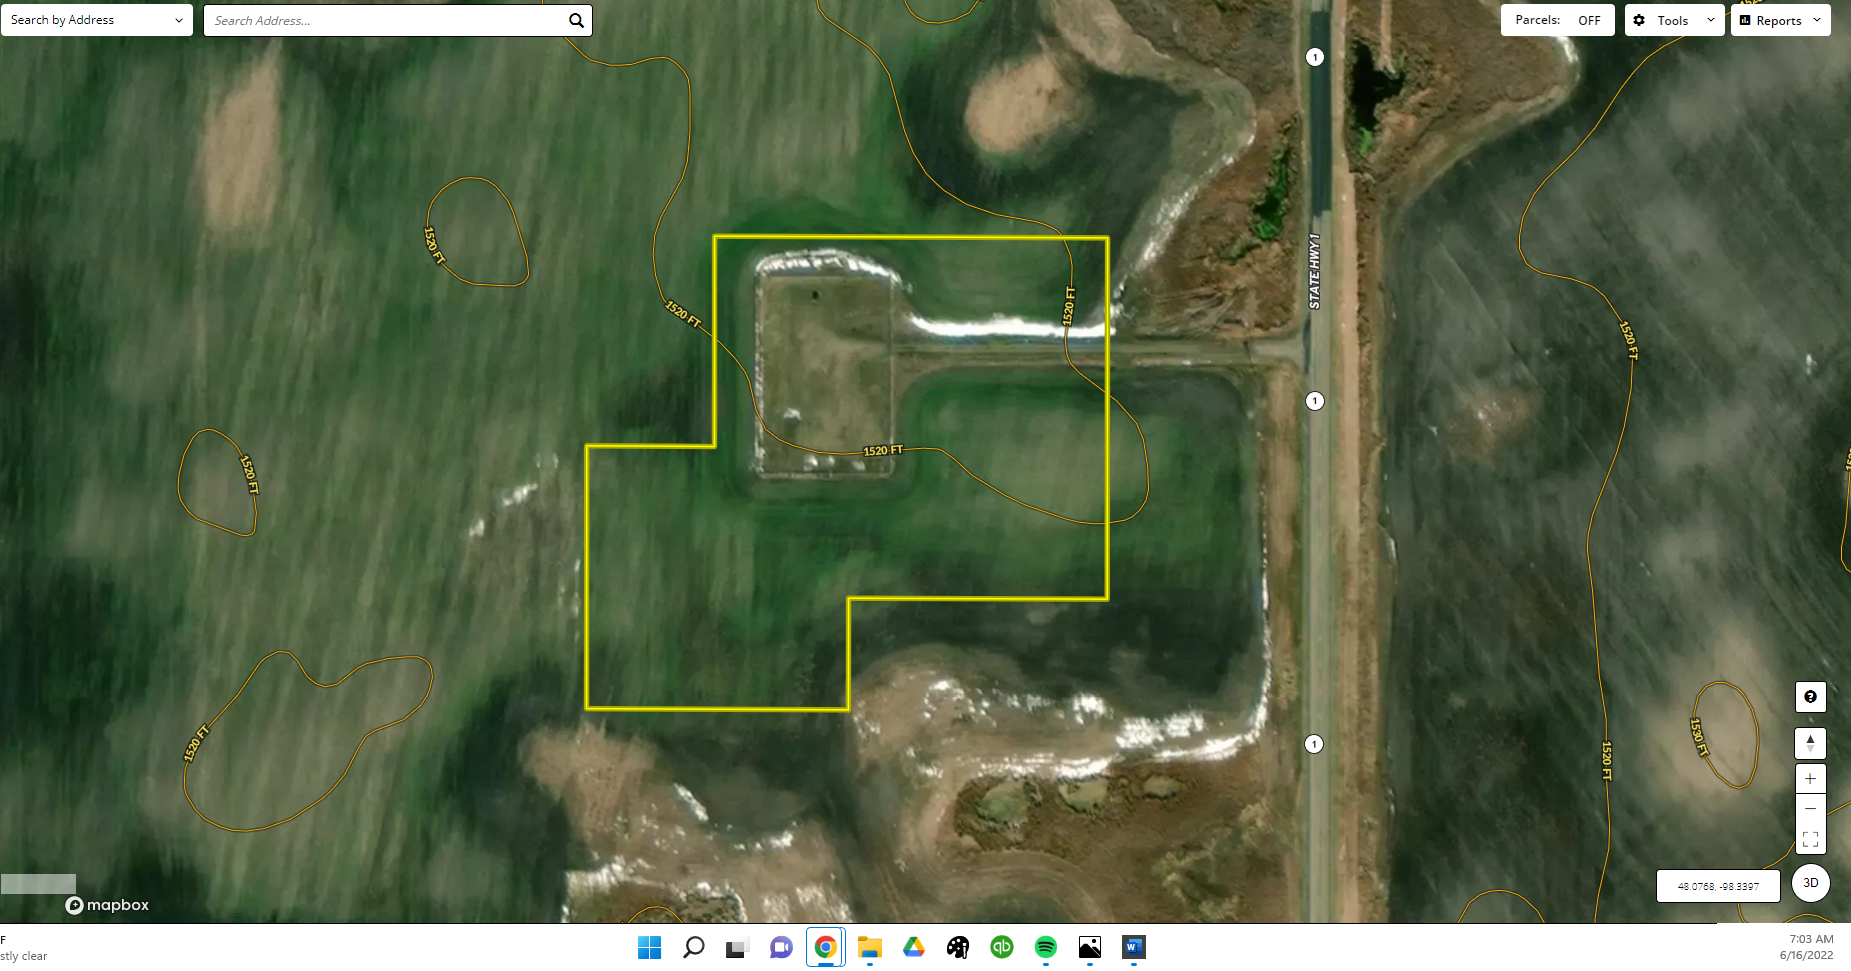Expand the Reports dropdown menu
The width and height of the screenshot is (1851, 971).
1780,20
